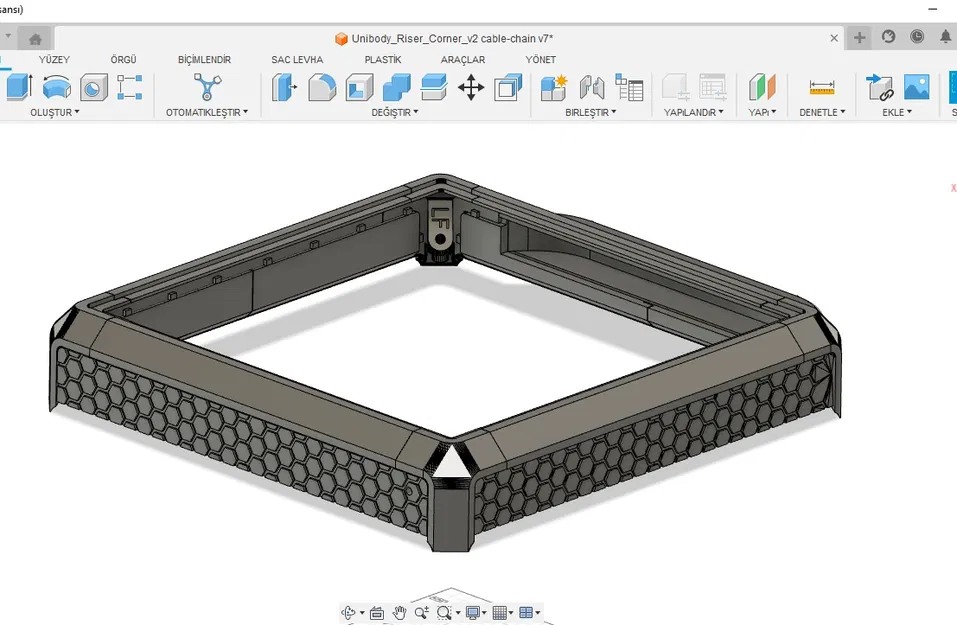This screenshot has height=625, width=957.
Task: Switch to the Biçimlendir tab
Action: coord(204,60)
